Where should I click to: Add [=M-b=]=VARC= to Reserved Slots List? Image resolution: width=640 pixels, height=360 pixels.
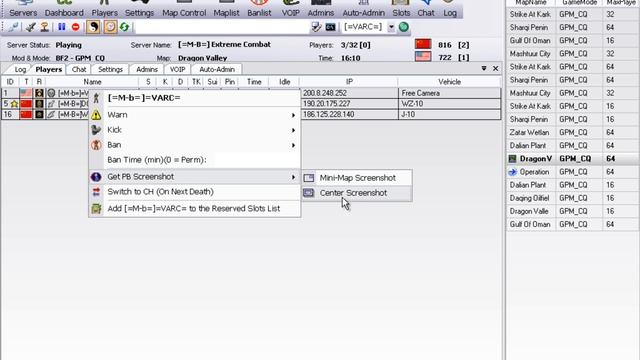(194, 209)
